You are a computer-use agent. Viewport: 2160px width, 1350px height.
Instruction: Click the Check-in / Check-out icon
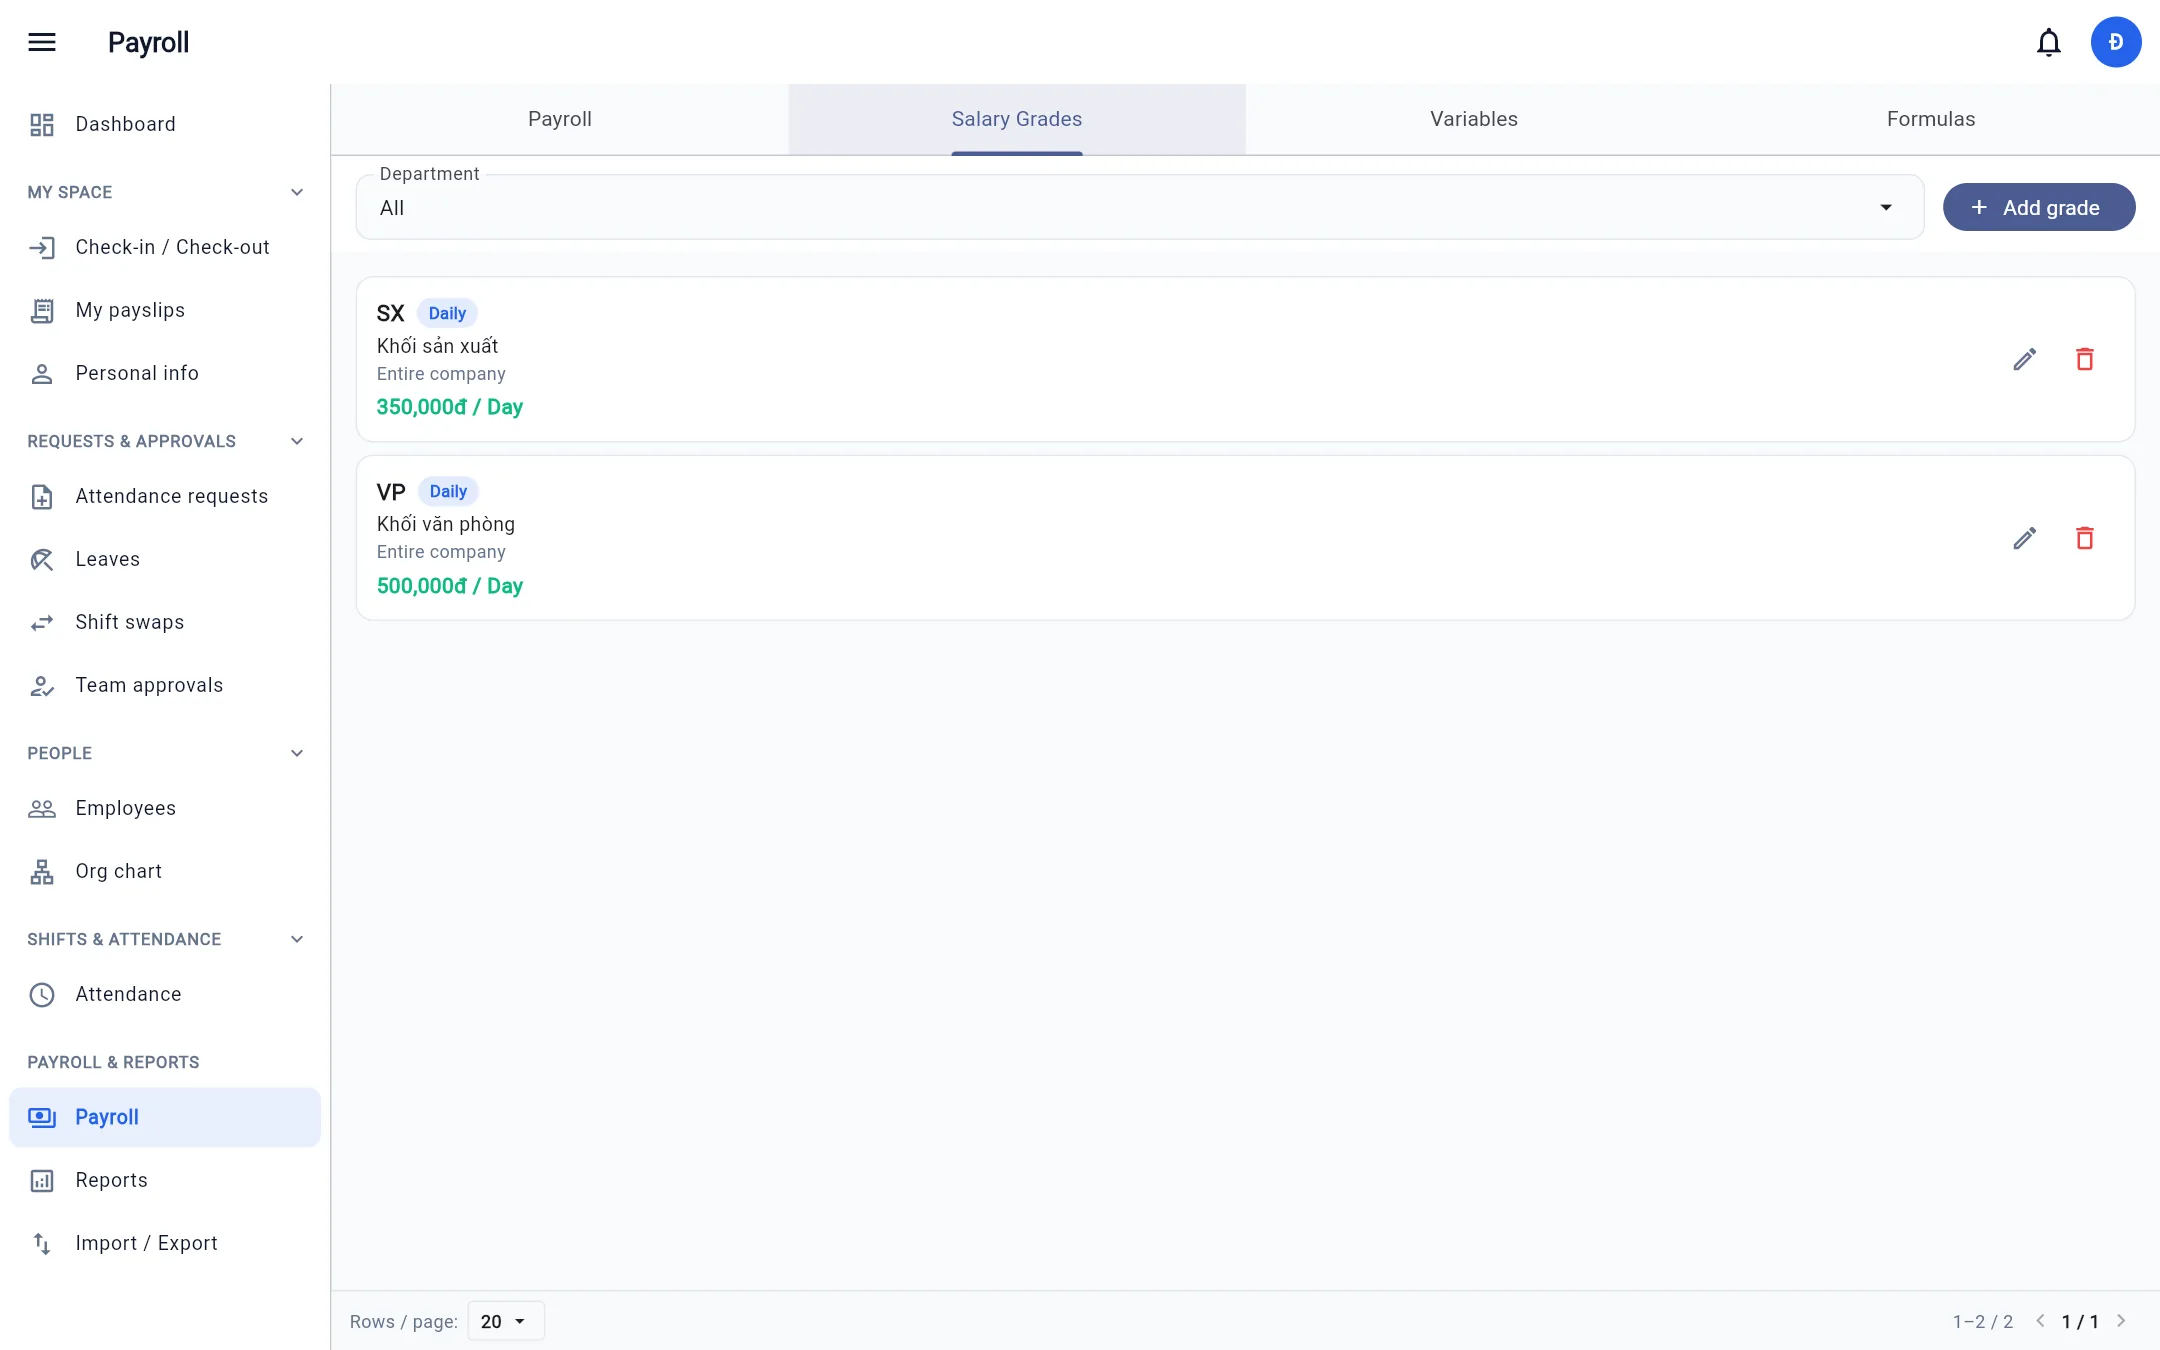[x=42, y=247]
